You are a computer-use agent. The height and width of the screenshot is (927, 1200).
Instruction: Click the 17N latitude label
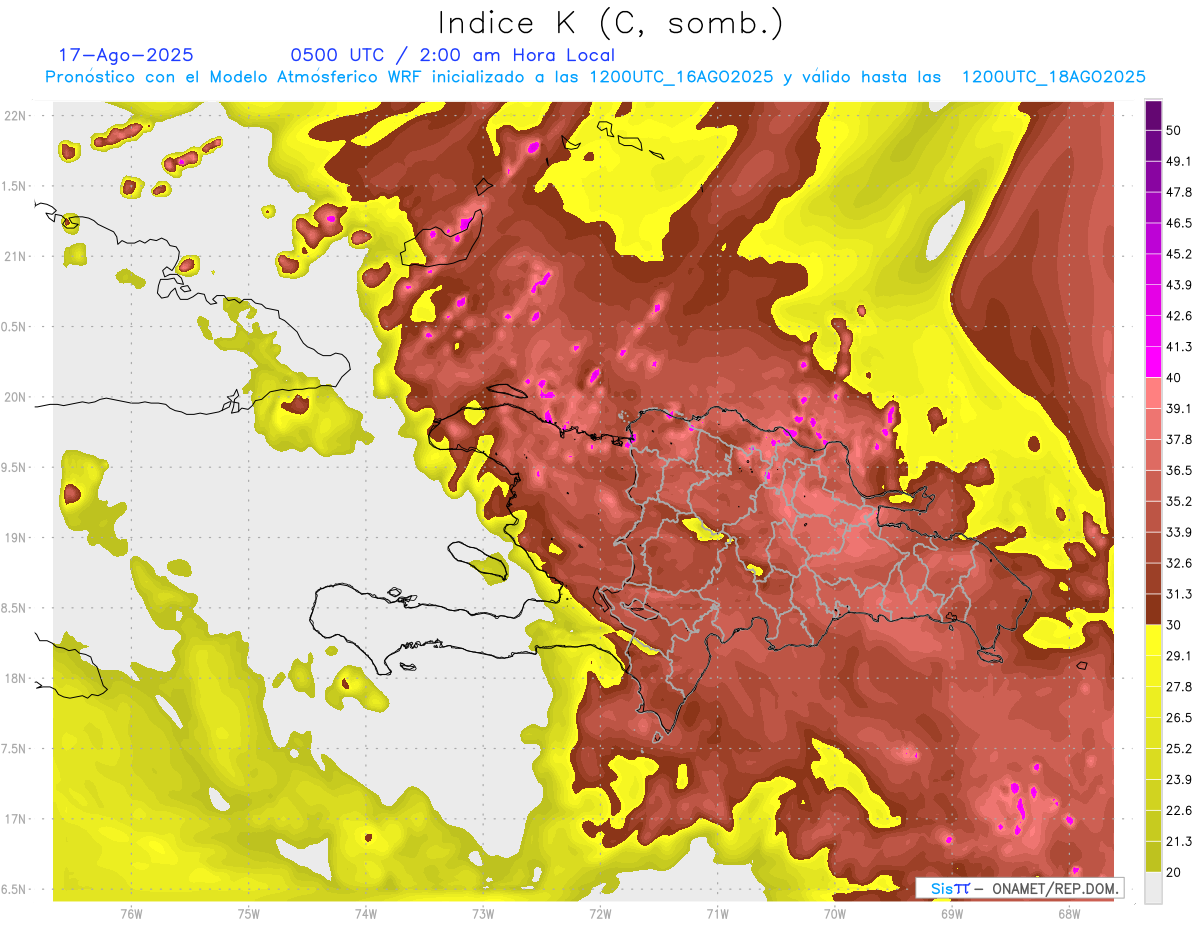tap(15, 819)
